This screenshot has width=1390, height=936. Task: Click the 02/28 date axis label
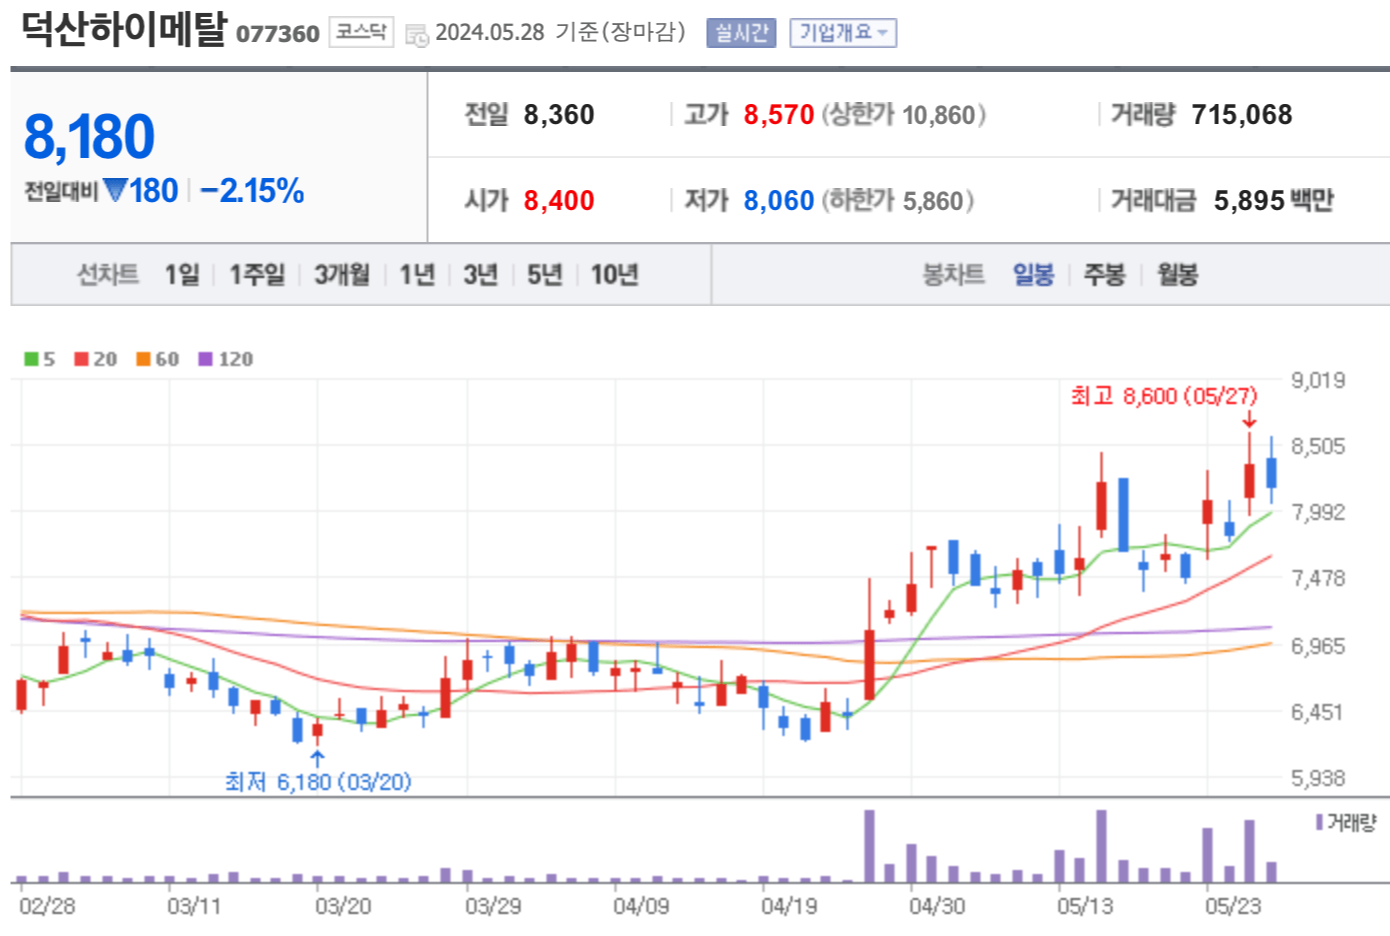pyautogui.click(x=47, y=906)
